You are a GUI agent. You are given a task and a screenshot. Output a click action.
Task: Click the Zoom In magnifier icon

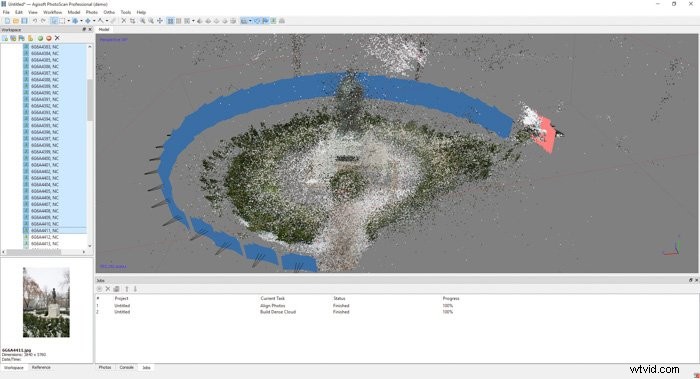[142, 21]
